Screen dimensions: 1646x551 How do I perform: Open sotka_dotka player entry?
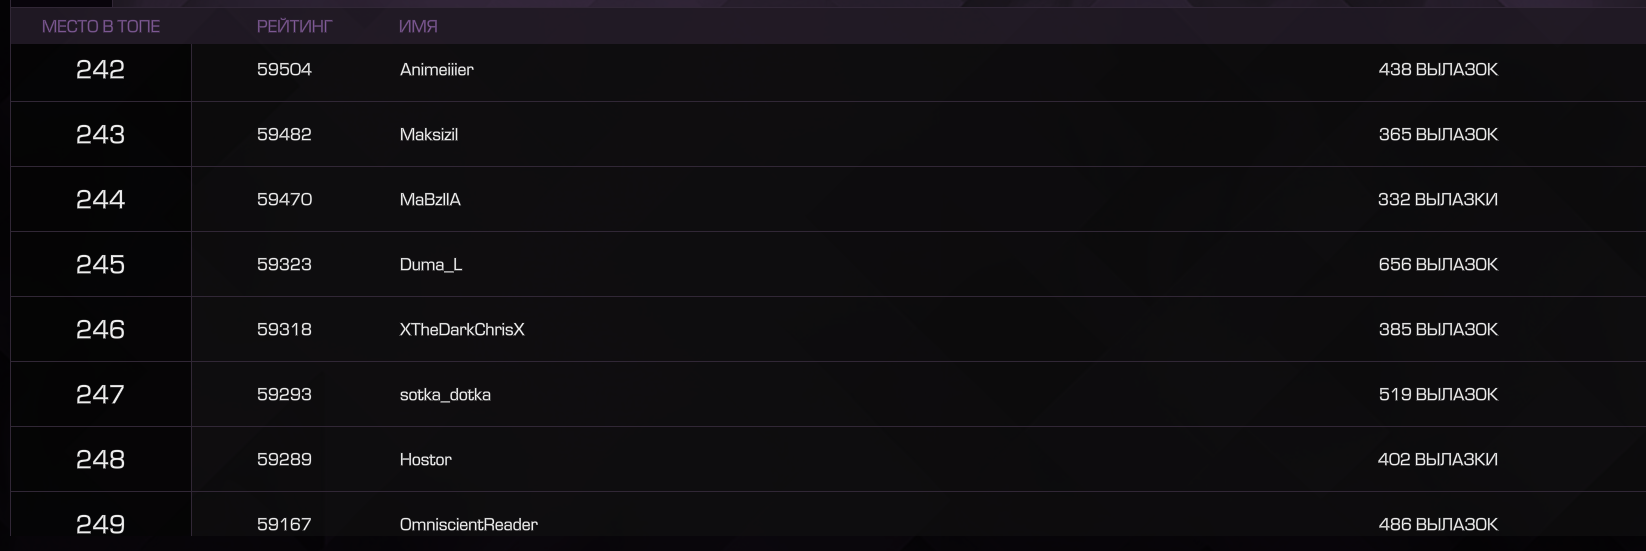click(445, 395)
